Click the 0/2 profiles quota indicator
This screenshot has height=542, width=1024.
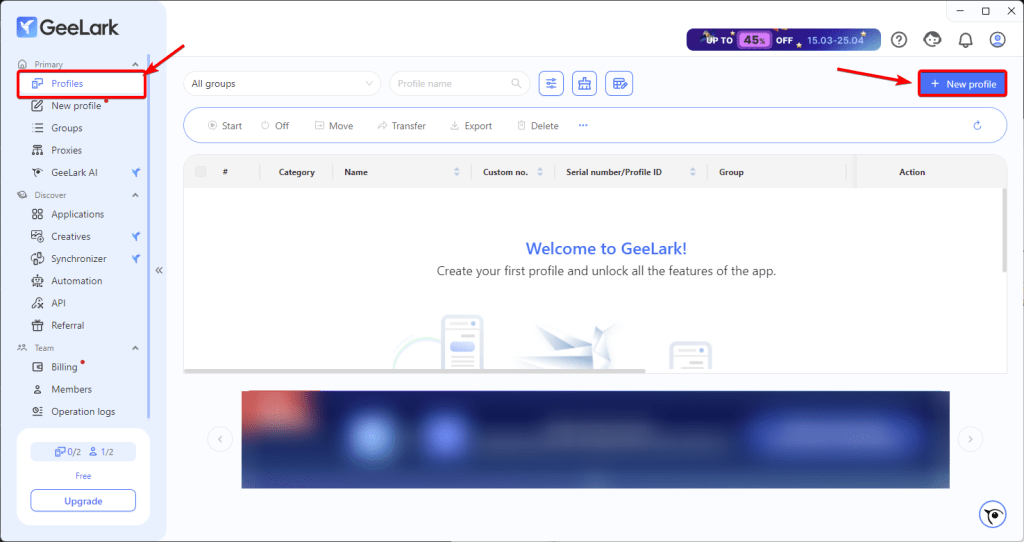68,452
